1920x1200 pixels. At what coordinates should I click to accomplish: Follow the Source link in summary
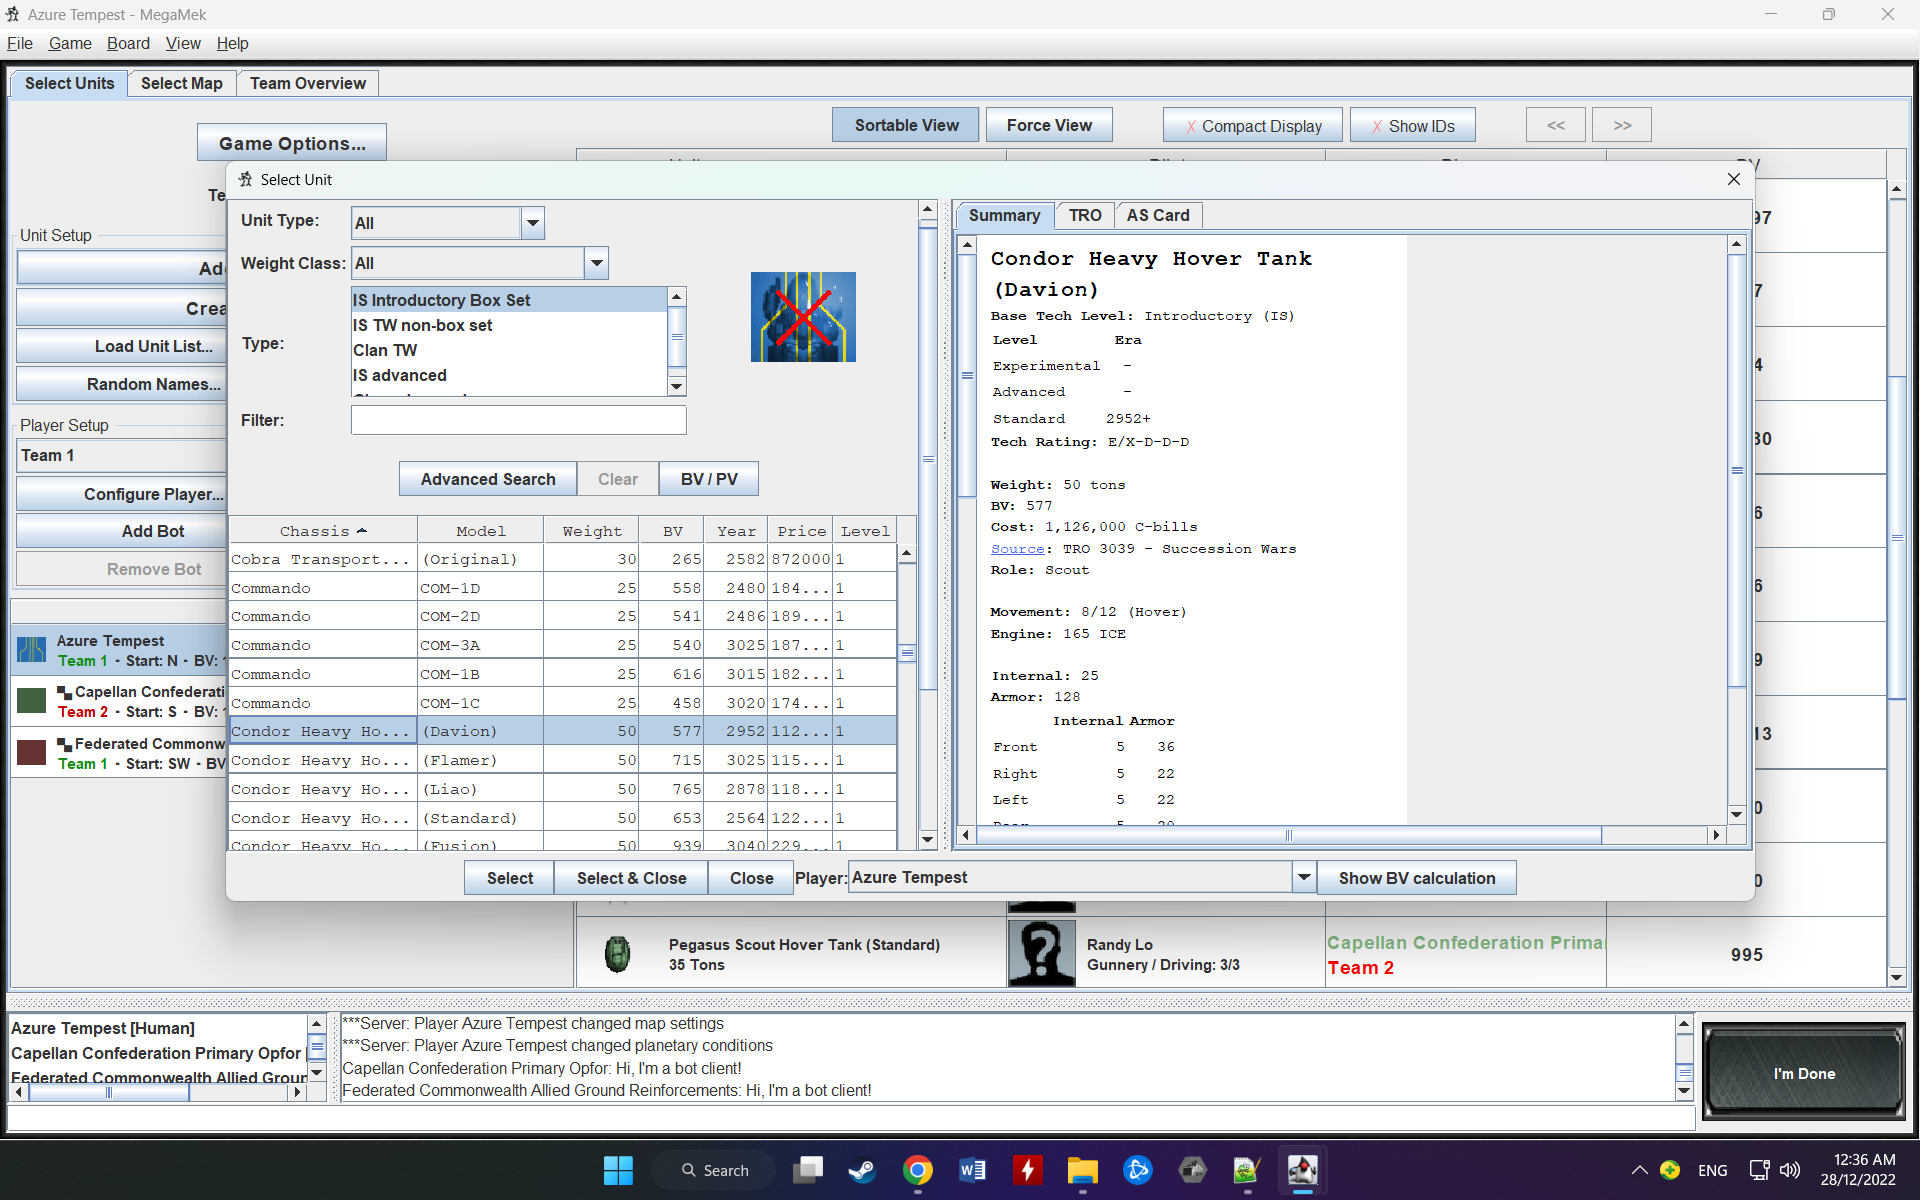tap(1017, 549)
